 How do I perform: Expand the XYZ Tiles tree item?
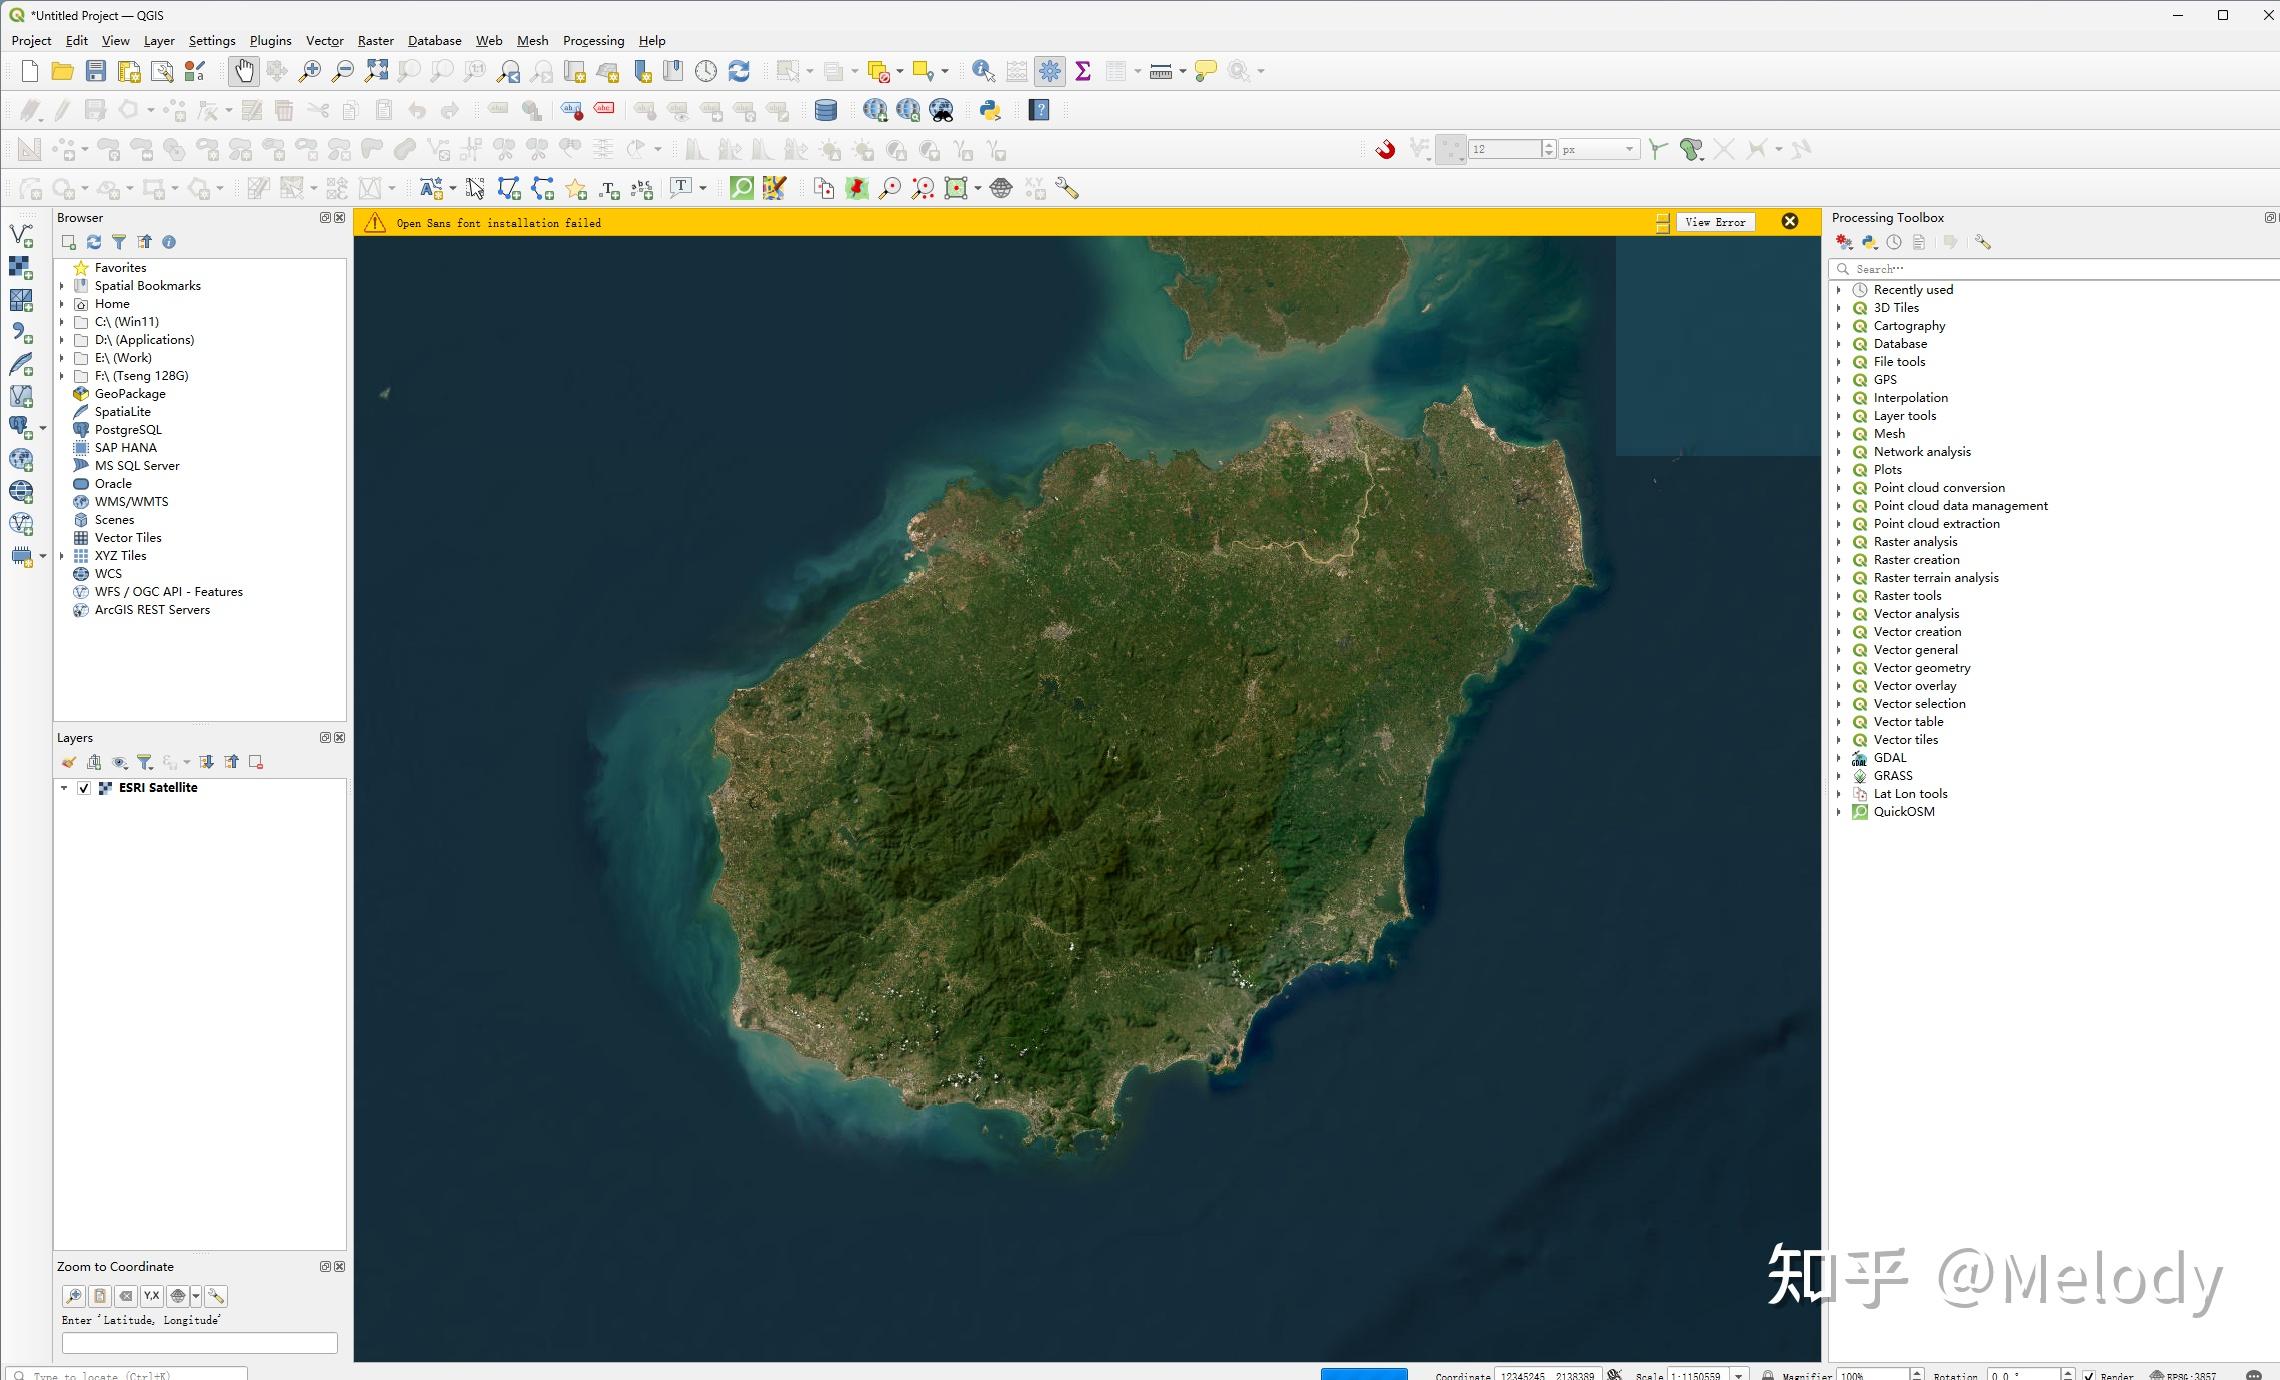click(62, 556)
